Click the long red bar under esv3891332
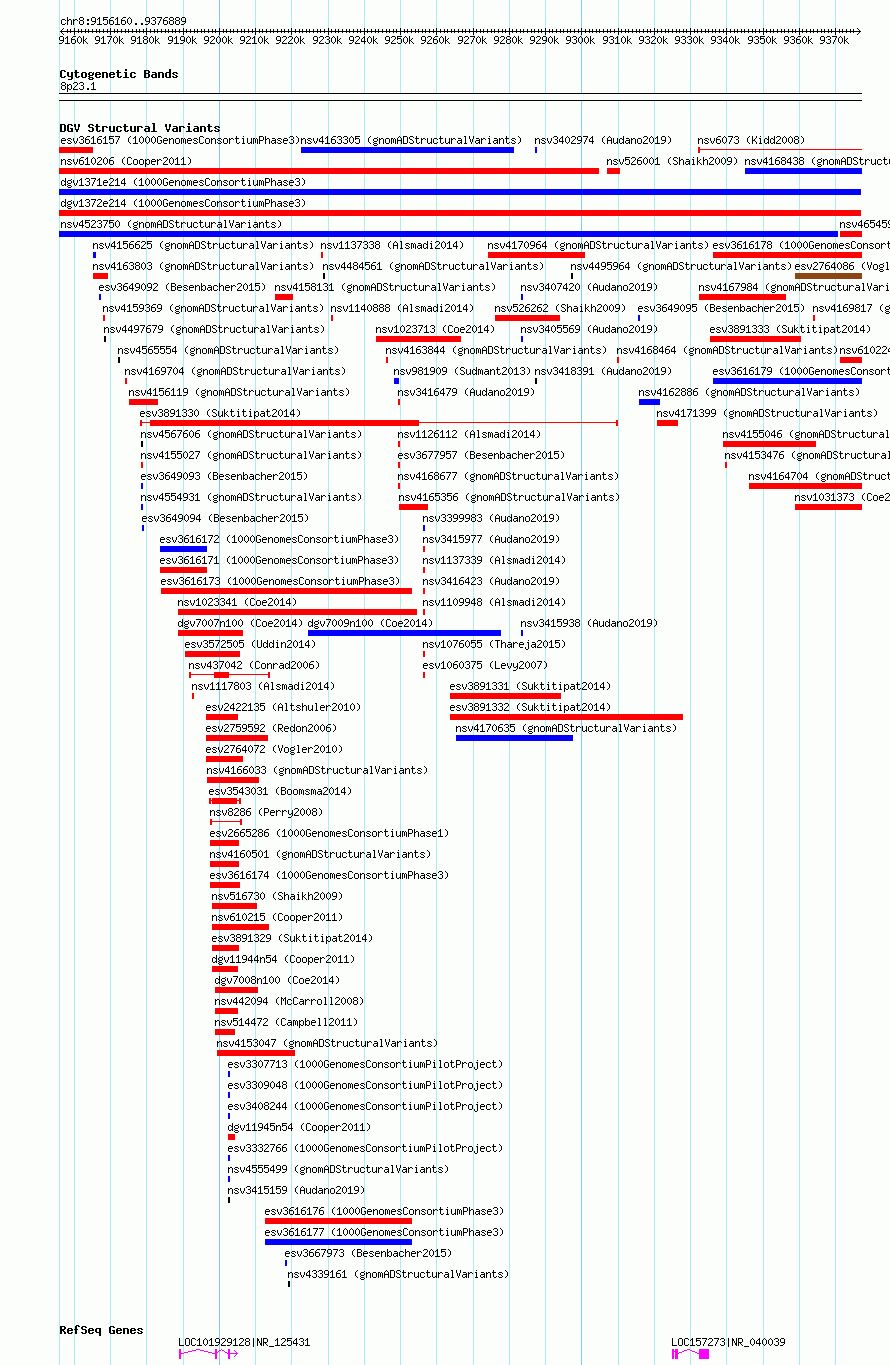This screenshot has width=890, height=1365. coord(566,717)
